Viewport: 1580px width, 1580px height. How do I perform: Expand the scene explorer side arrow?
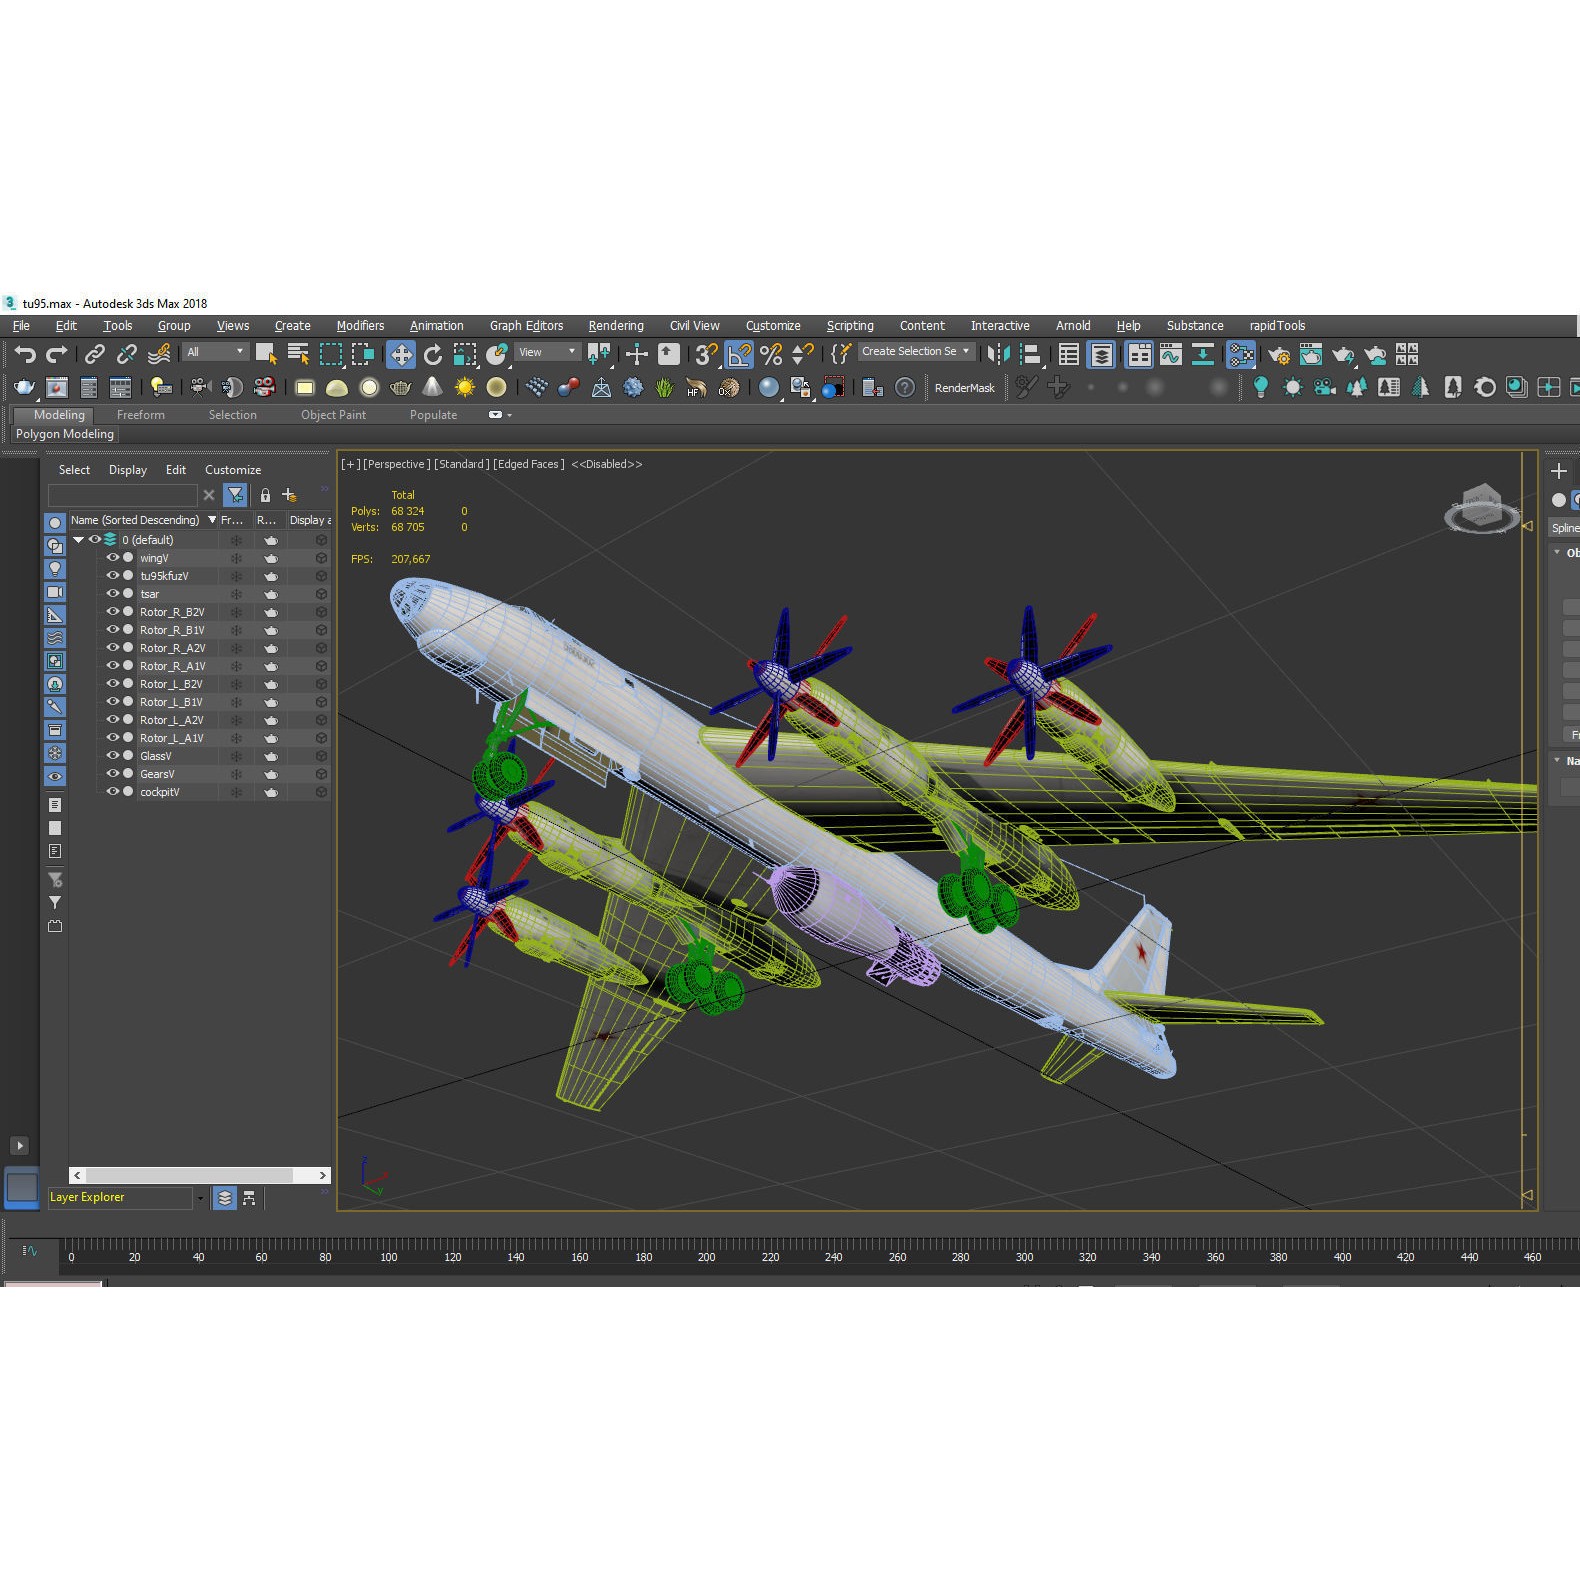click(x=19, y=1146)
